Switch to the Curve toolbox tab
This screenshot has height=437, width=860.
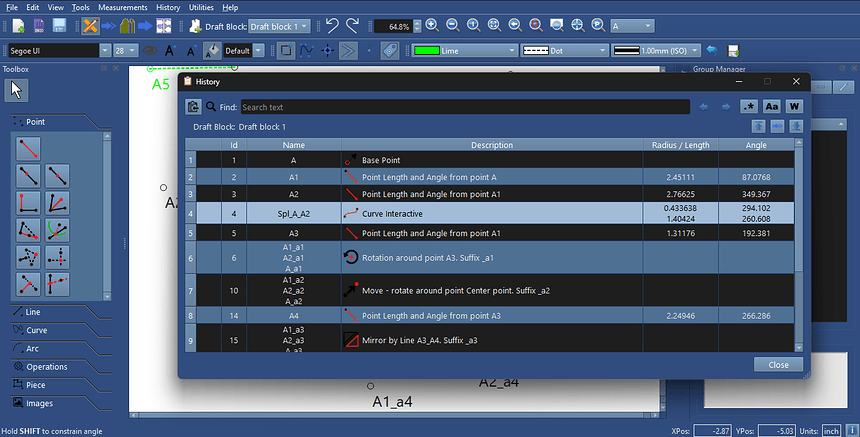pyautogui.click(x=37, y=330)
